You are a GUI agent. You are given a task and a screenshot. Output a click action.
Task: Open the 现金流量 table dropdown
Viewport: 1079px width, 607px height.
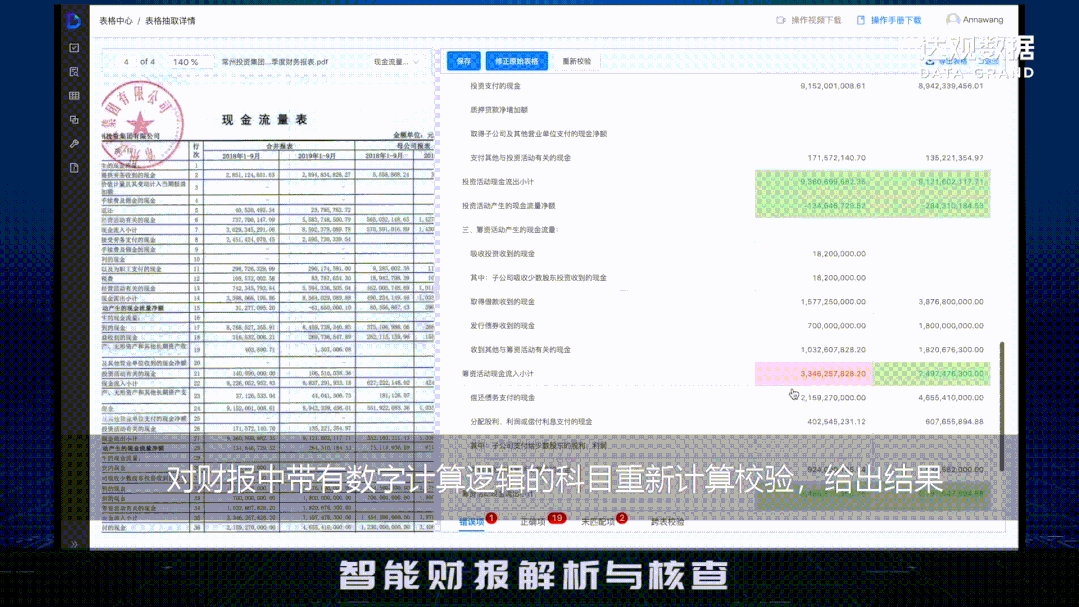(396, 62)
